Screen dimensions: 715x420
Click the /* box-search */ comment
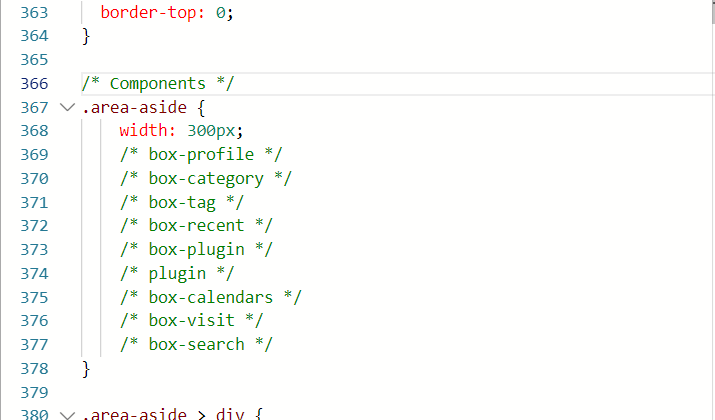click(196, 344)
